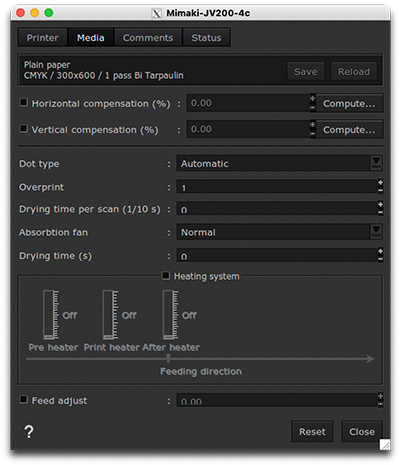Increase the Horizontal compensation value

[313, 99]
